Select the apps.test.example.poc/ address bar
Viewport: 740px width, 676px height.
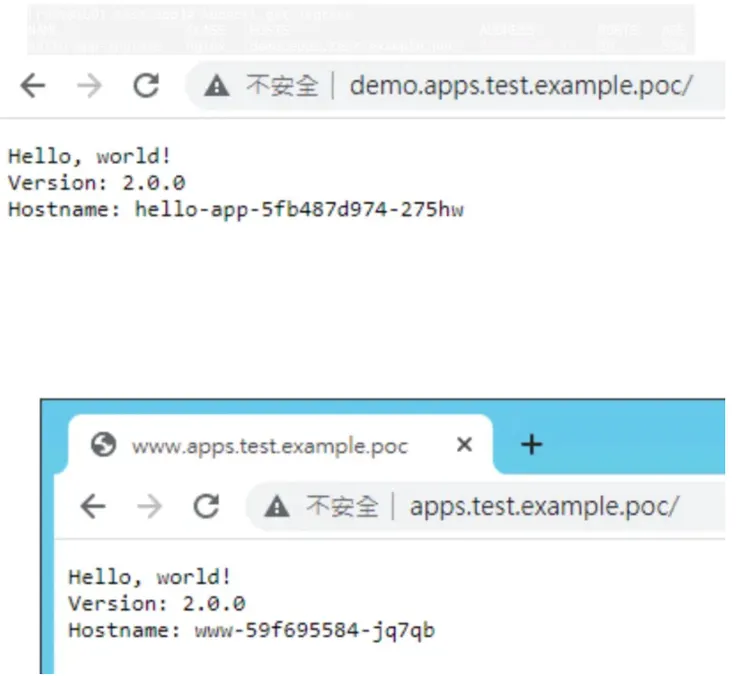pos(486,507)
